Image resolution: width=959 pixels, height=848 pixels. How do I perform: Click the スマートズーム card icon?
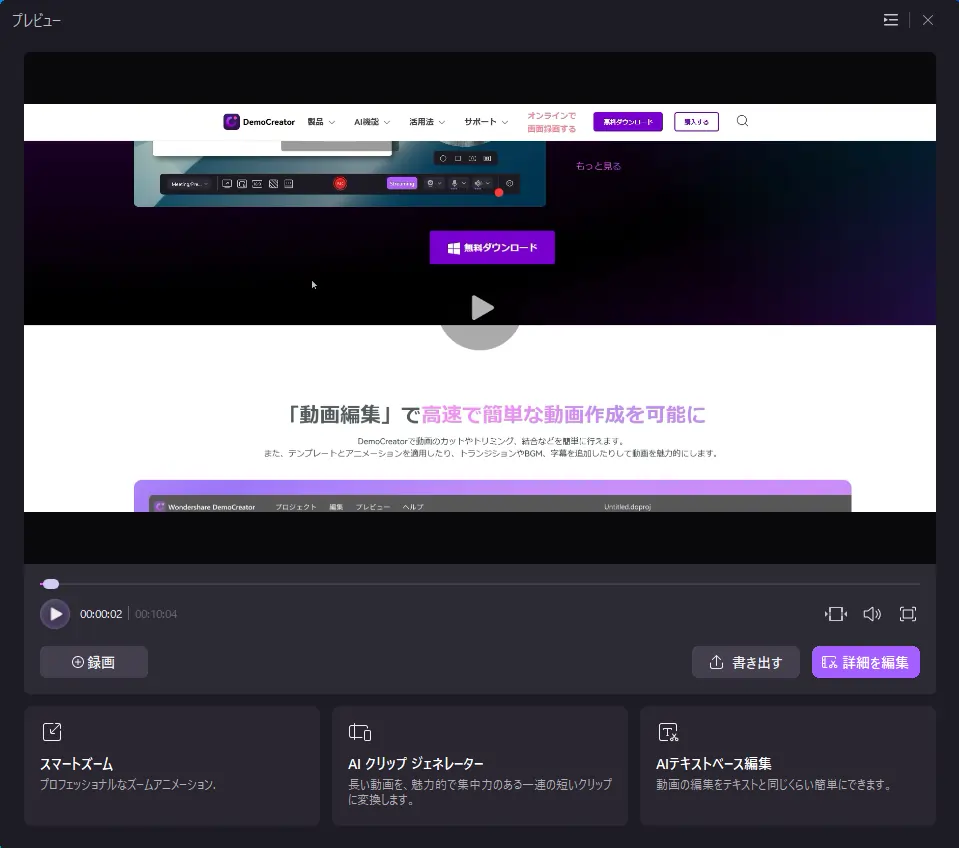click(x=52, y=732)
